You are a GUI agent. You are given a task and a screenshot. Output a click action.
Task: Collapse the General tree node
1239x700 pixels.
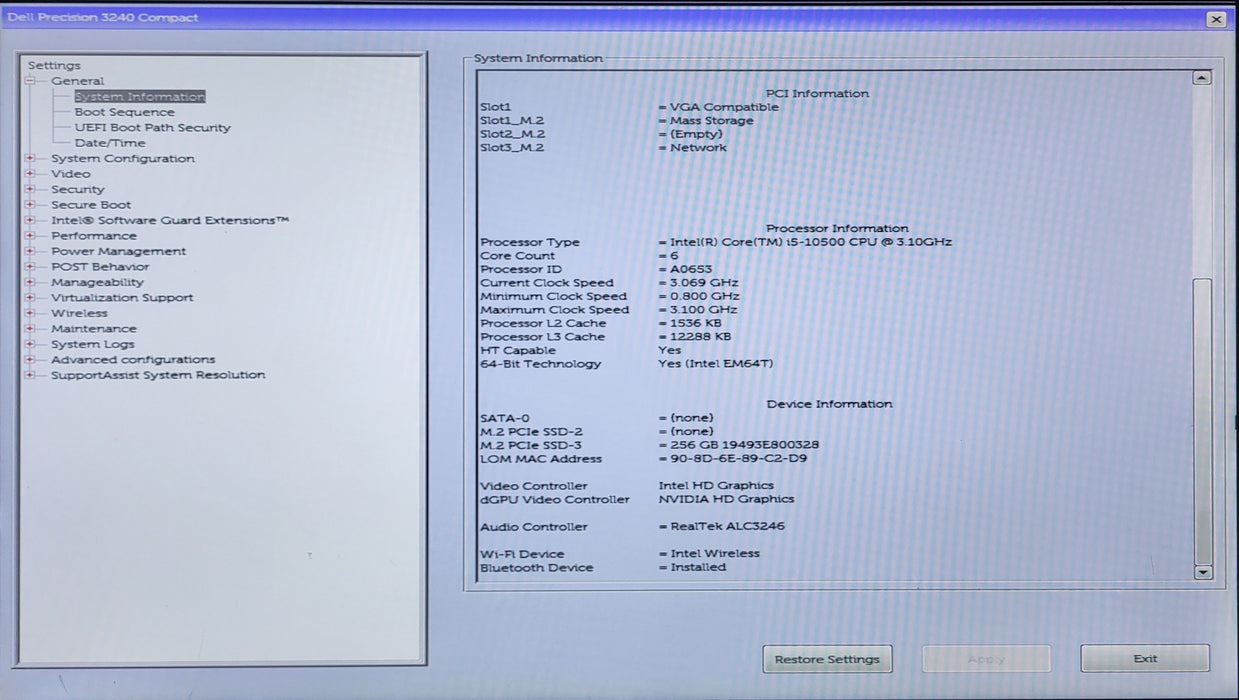30,81
